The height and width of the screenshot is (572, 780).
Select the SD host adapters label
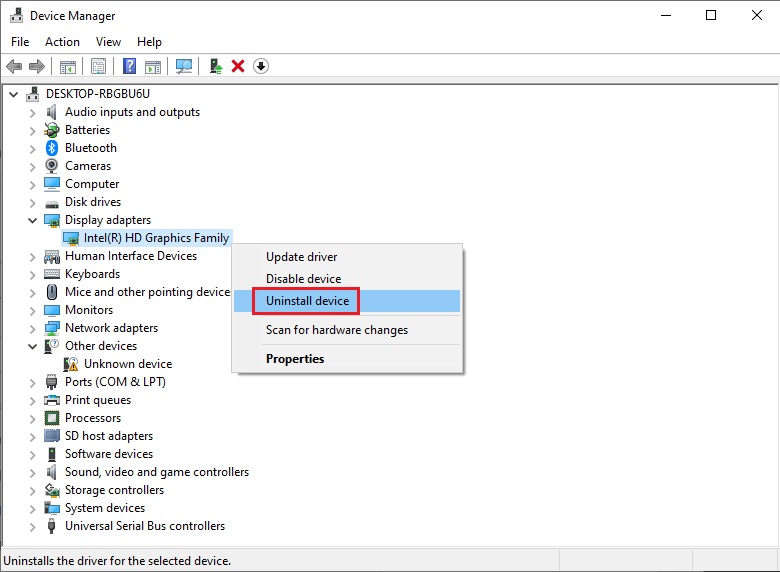pos(109,436)
